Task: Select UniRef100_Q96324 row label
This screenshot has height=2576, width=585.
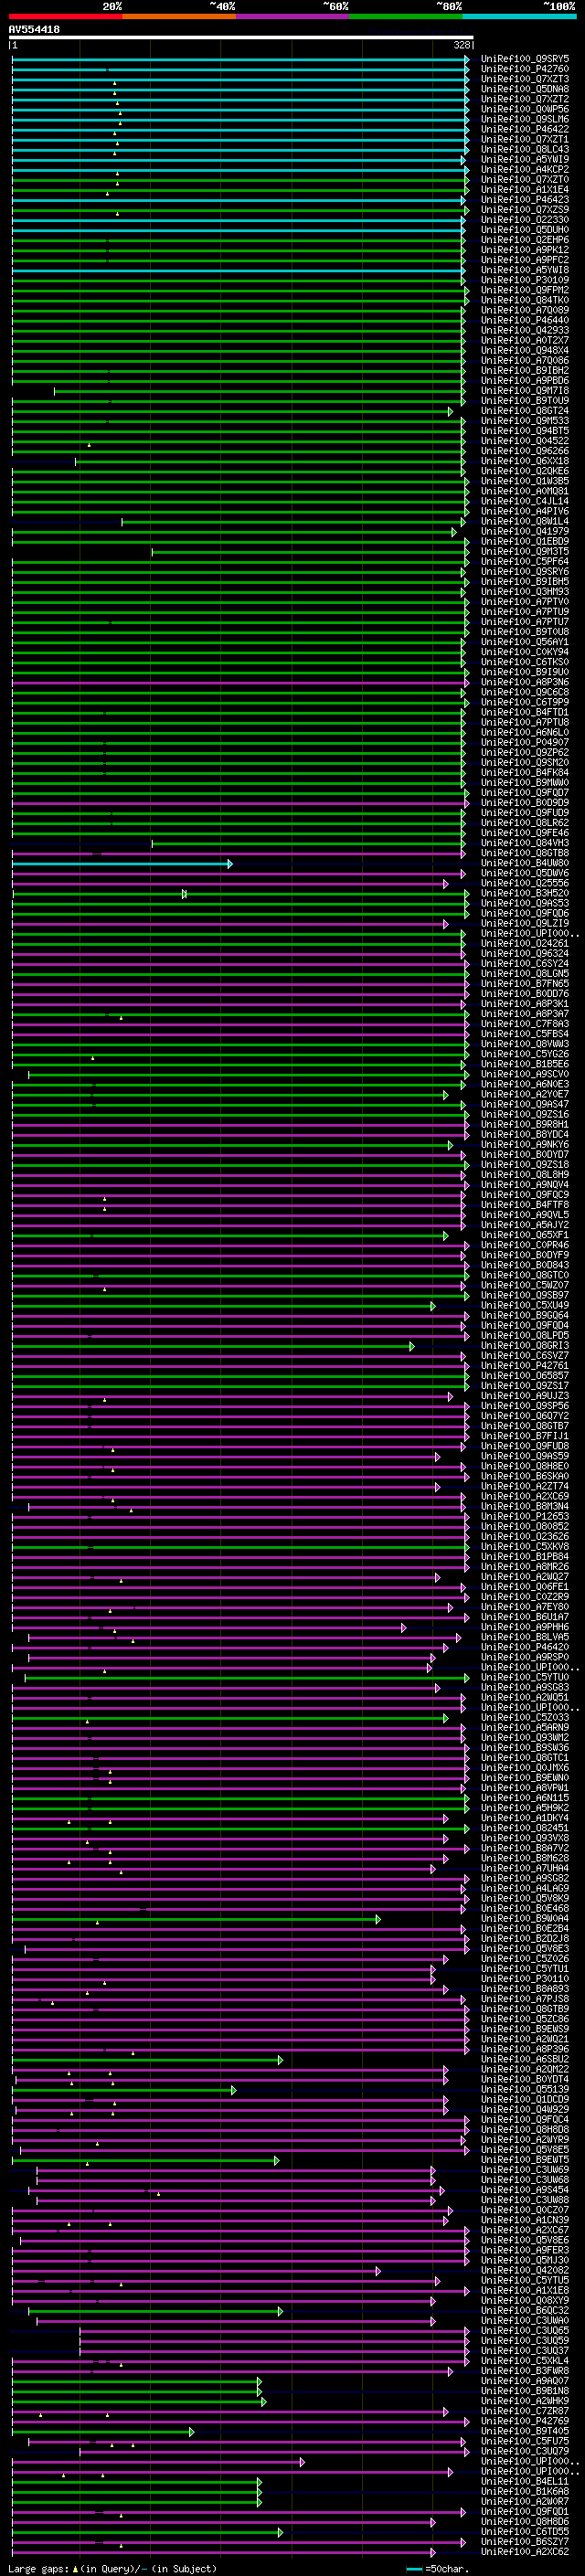Action: coord(525,953)
